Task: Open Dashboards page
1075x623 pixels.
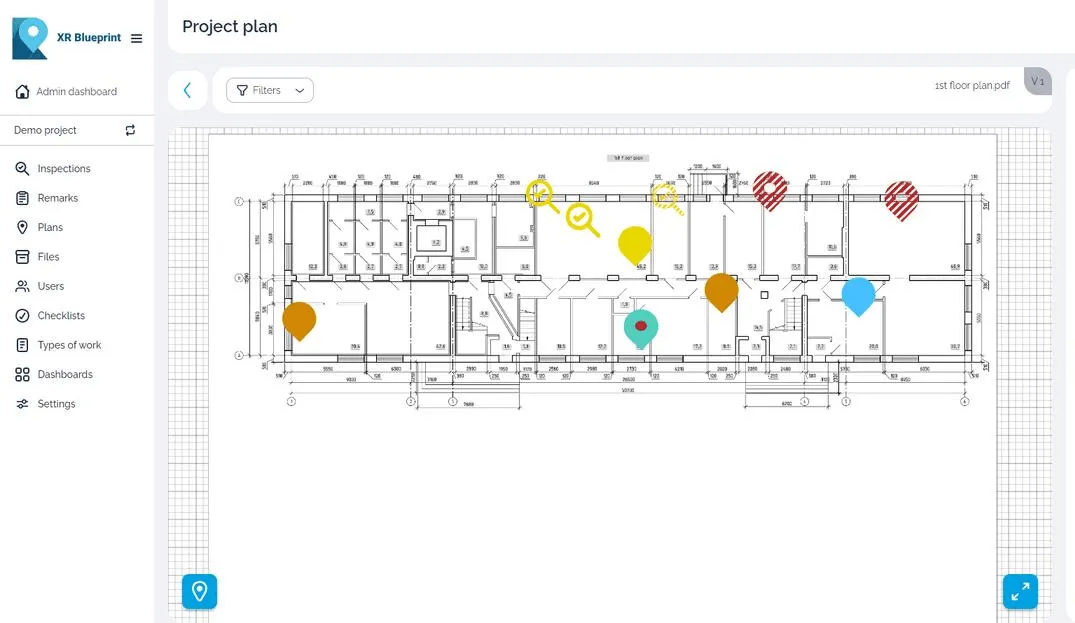Action: pyautogui.click(x=65, y=375)
